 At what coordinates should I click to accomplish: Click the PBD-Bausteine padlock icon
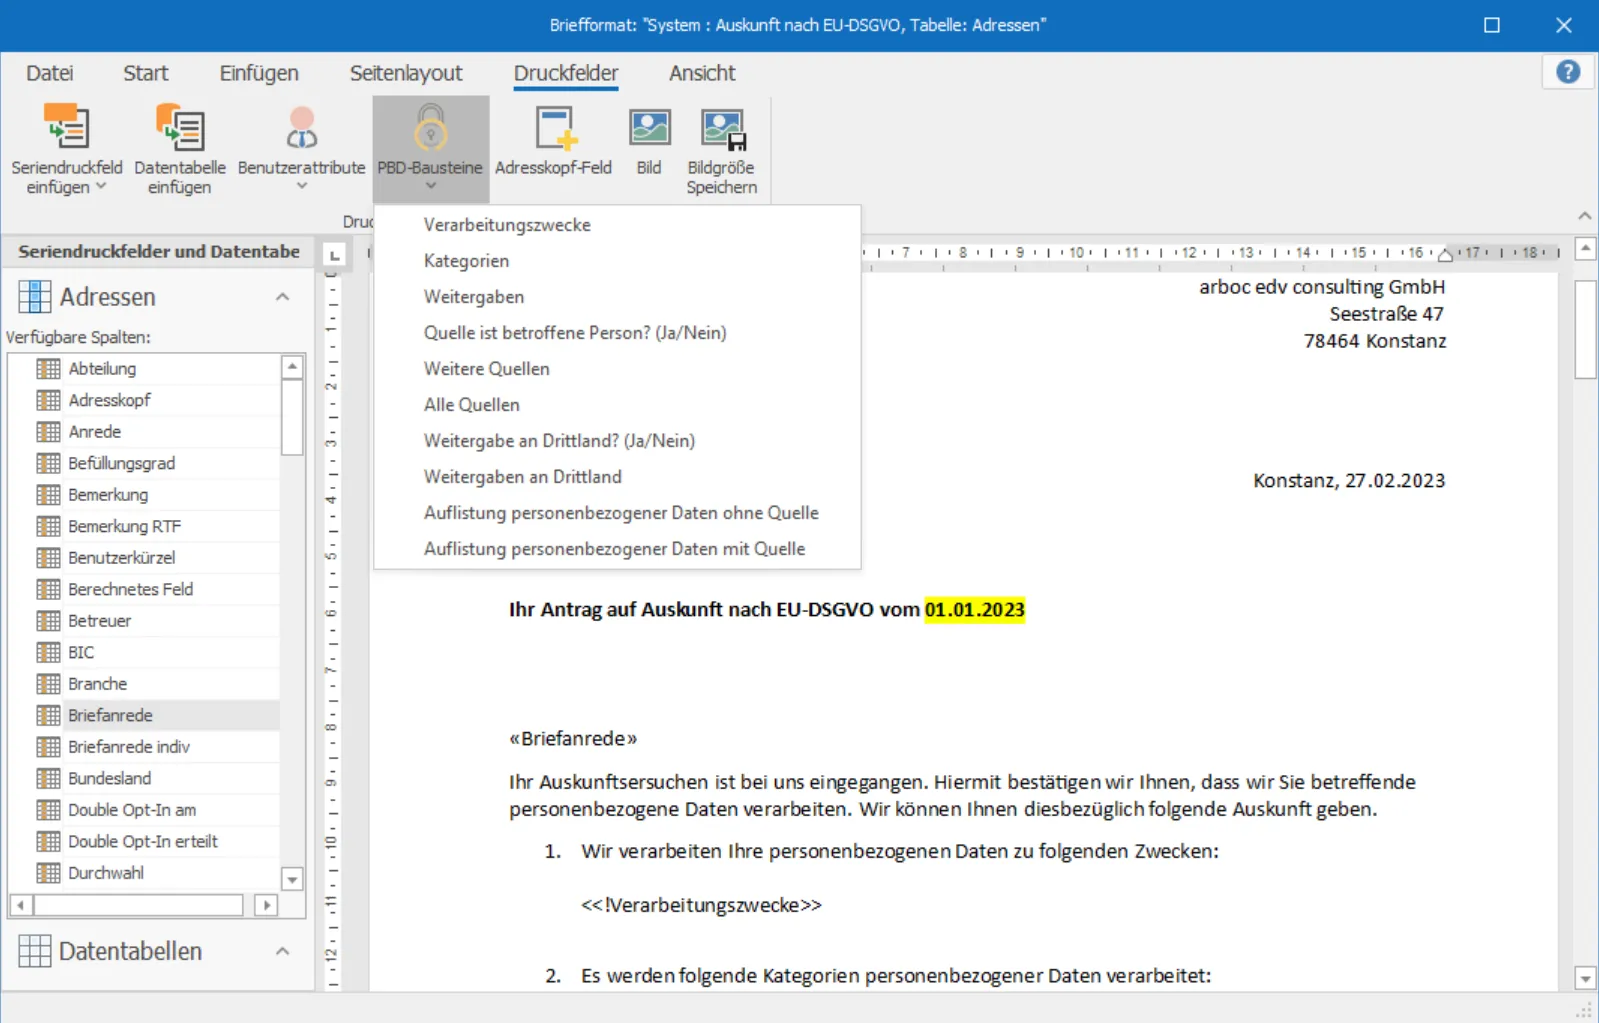click(x=430, y=127)
